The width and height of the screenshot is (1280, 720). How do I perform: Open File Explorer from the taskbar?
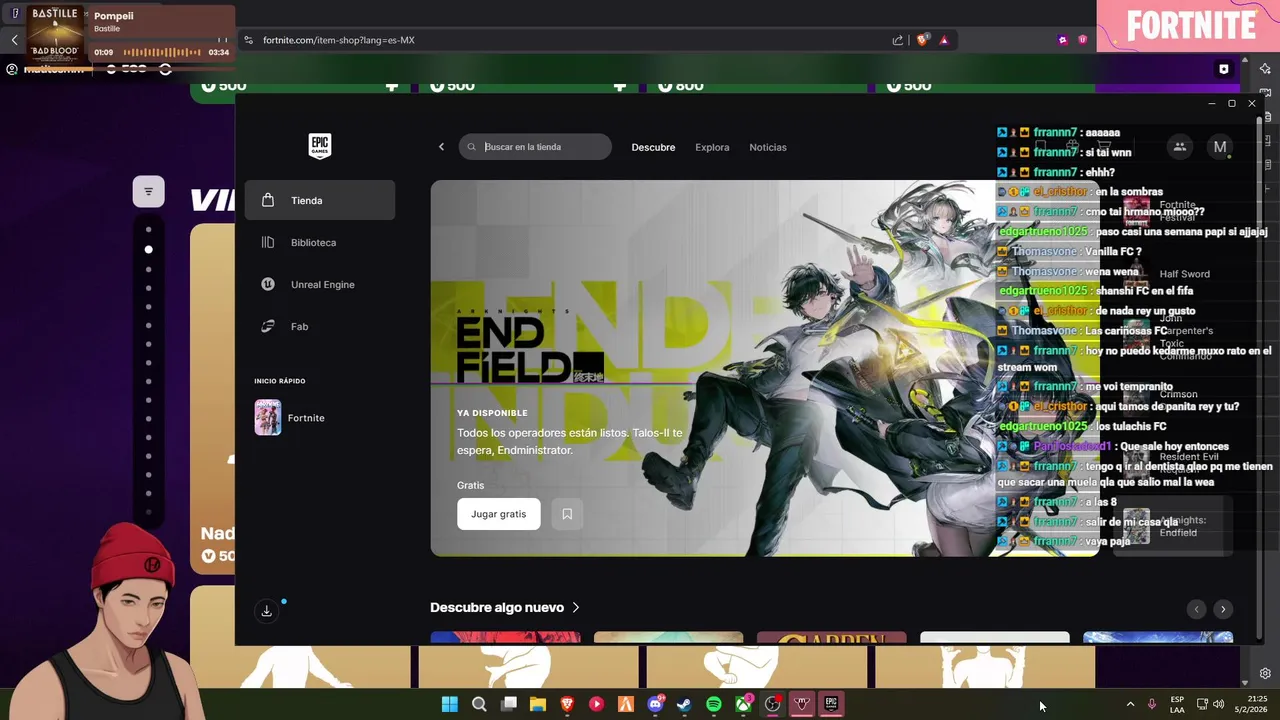538,704
